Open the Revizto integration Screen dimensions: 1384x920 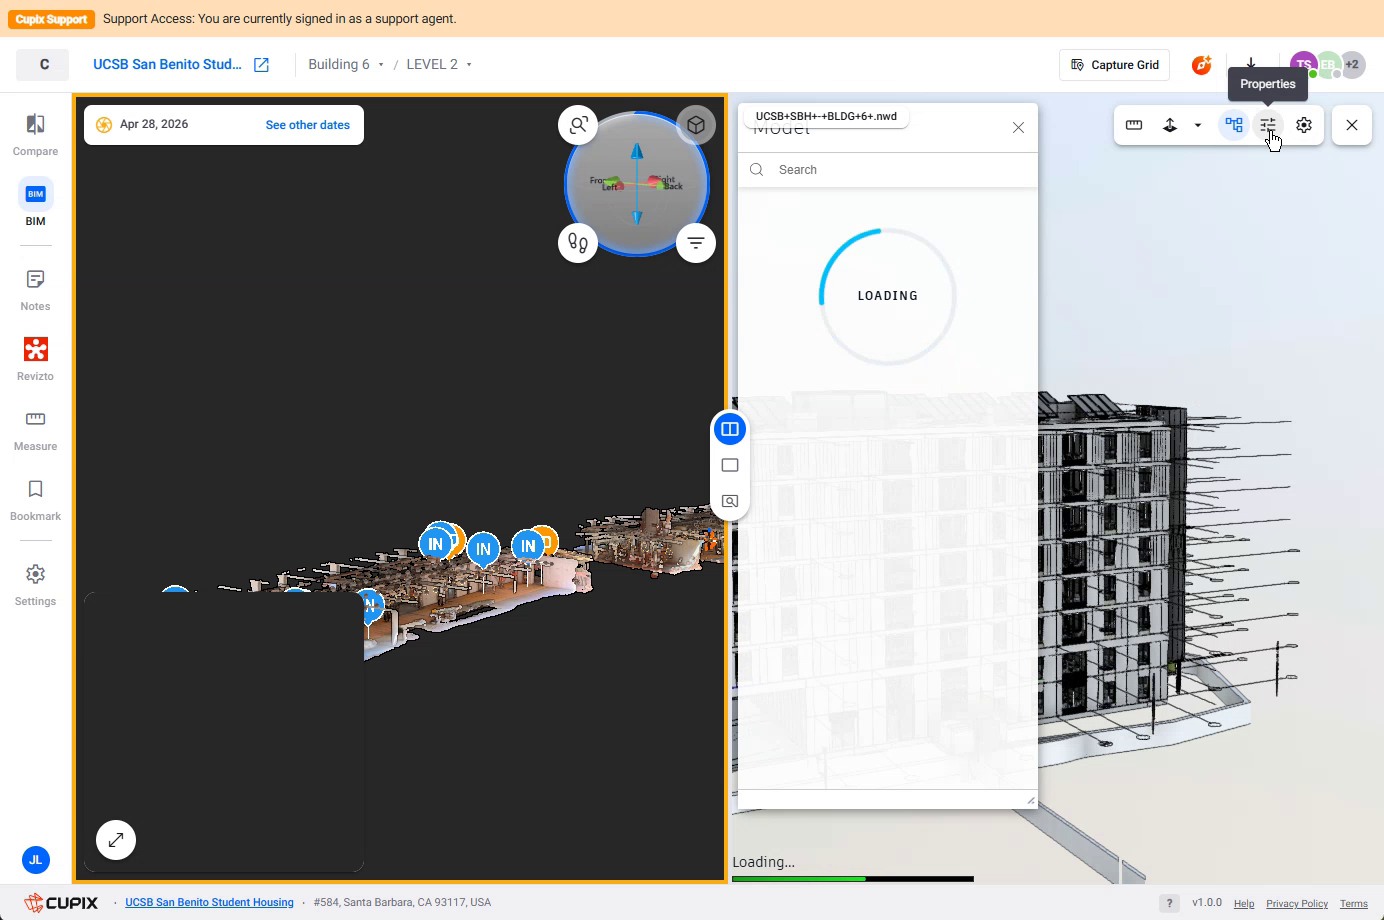(x=35, y=359)
